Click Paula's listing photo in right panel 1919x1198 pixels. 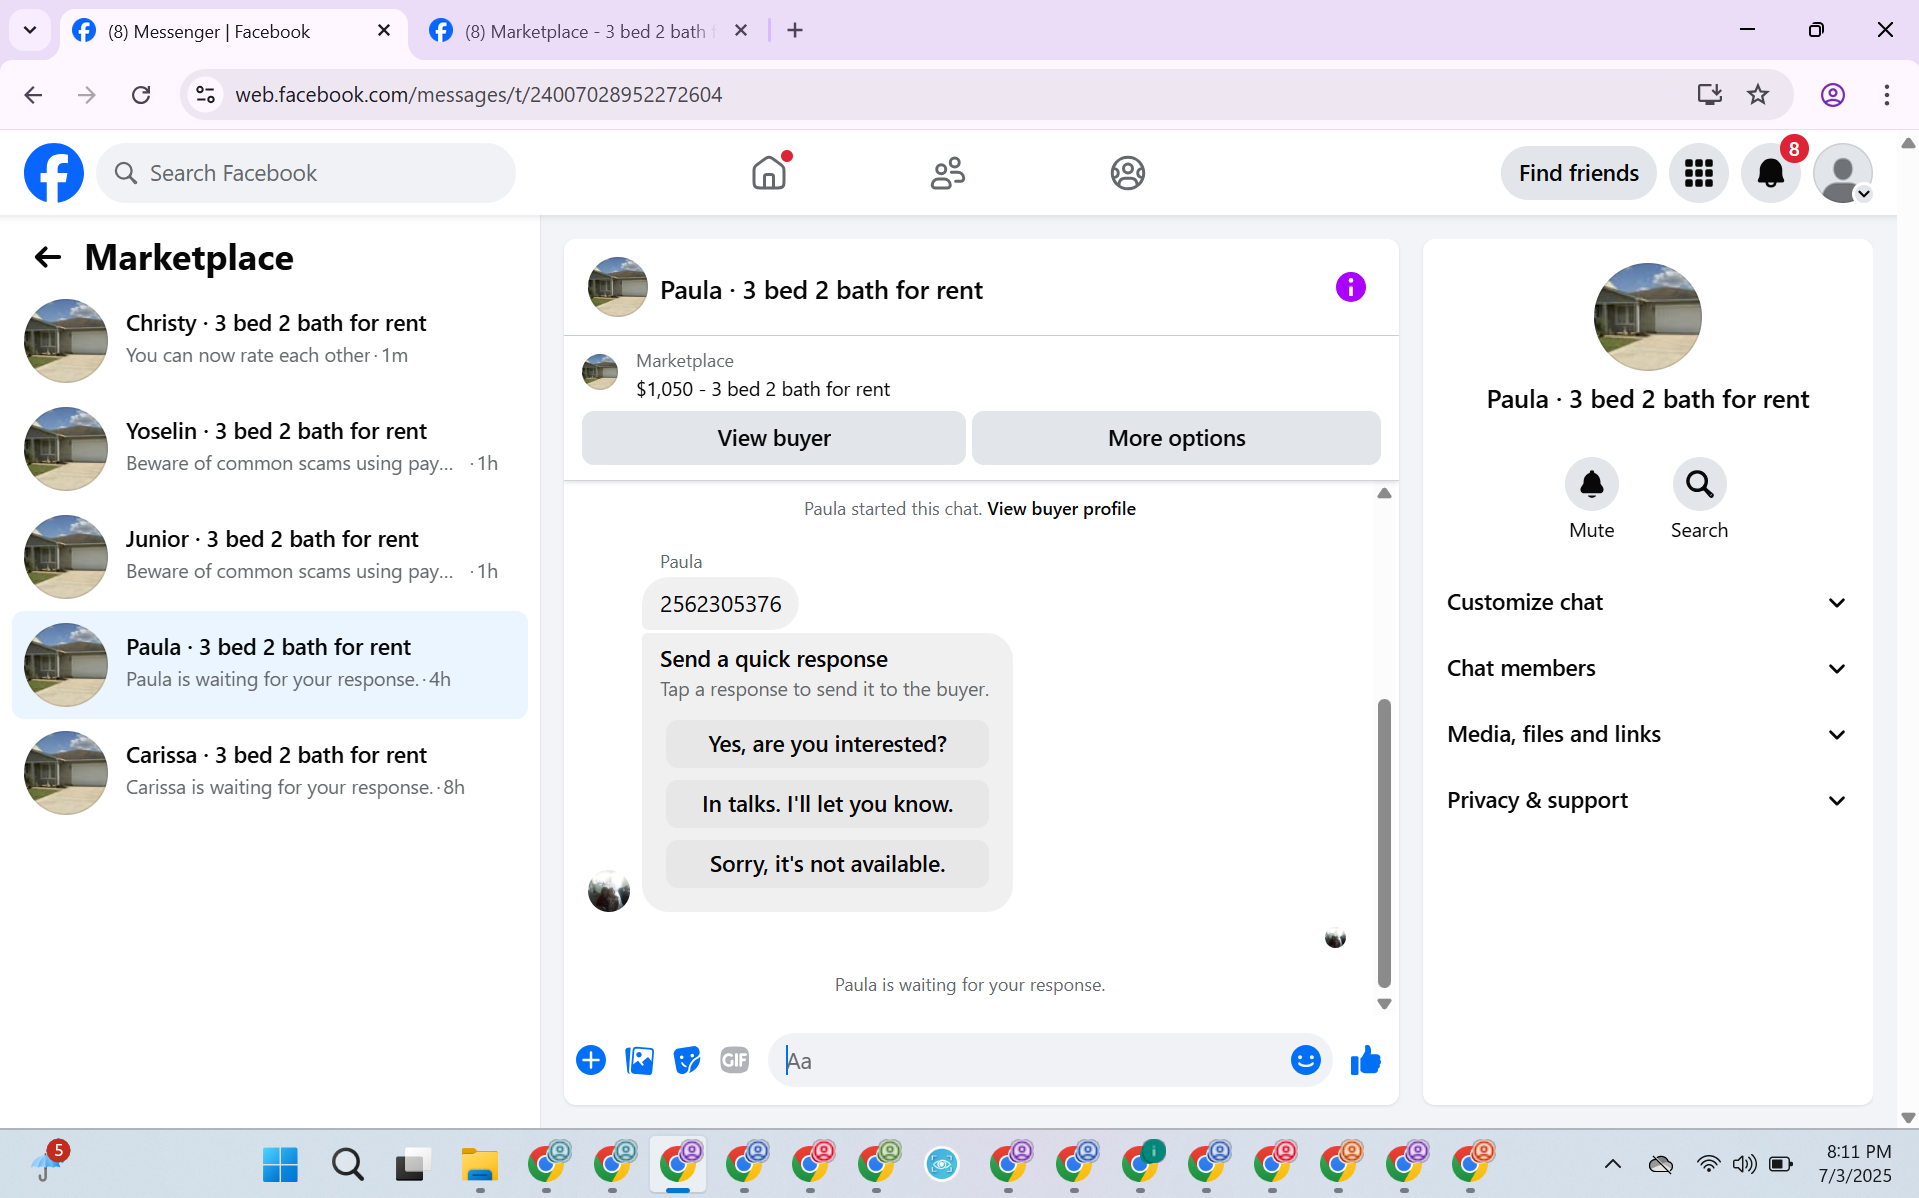(1647, 317)
